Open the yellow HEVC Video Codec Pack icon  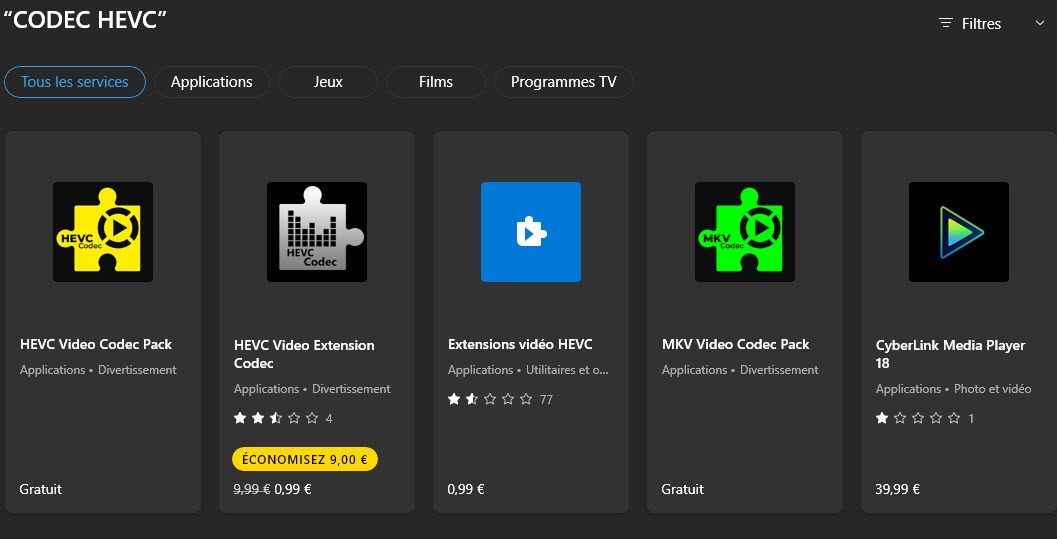[102, 232]
